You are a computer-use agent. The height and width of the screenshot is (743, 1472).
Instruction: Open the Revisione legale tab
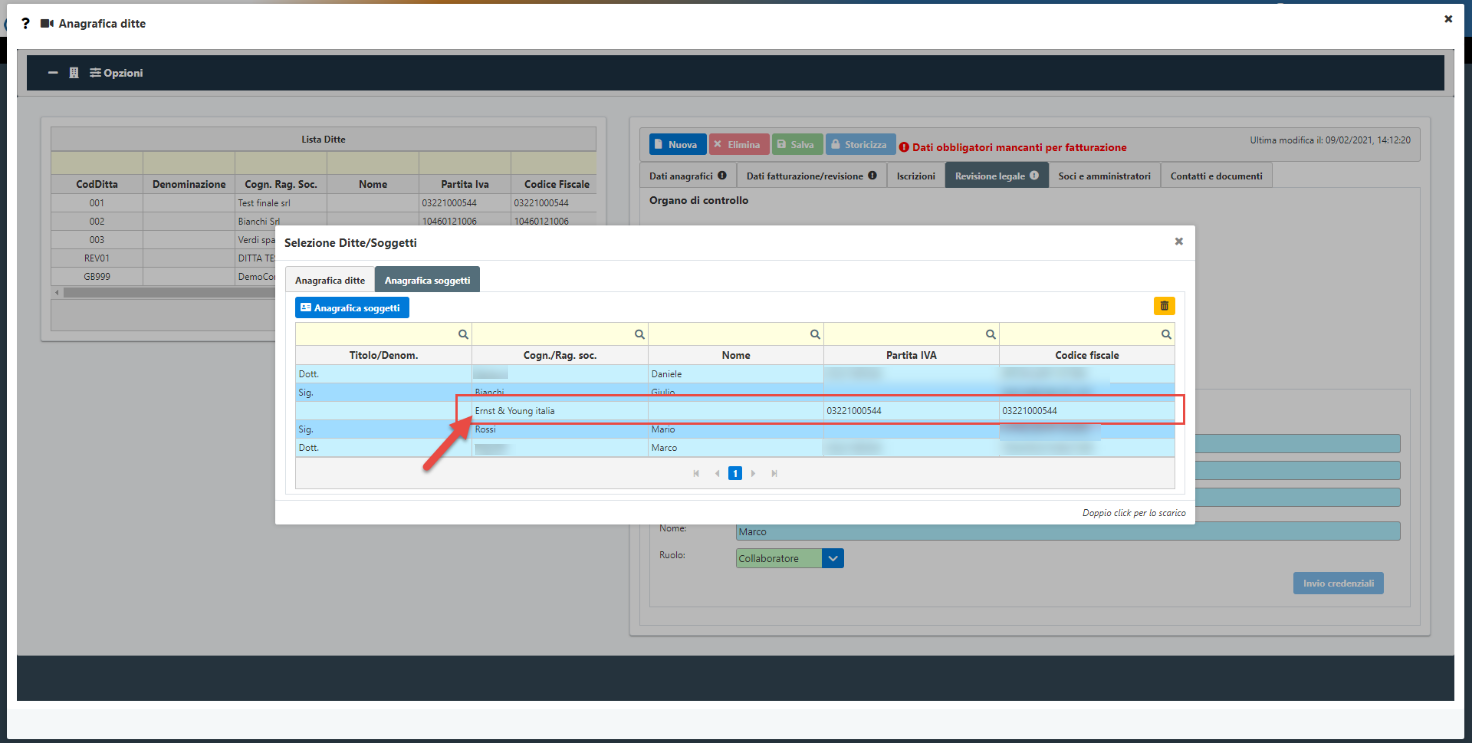(996, 176)
